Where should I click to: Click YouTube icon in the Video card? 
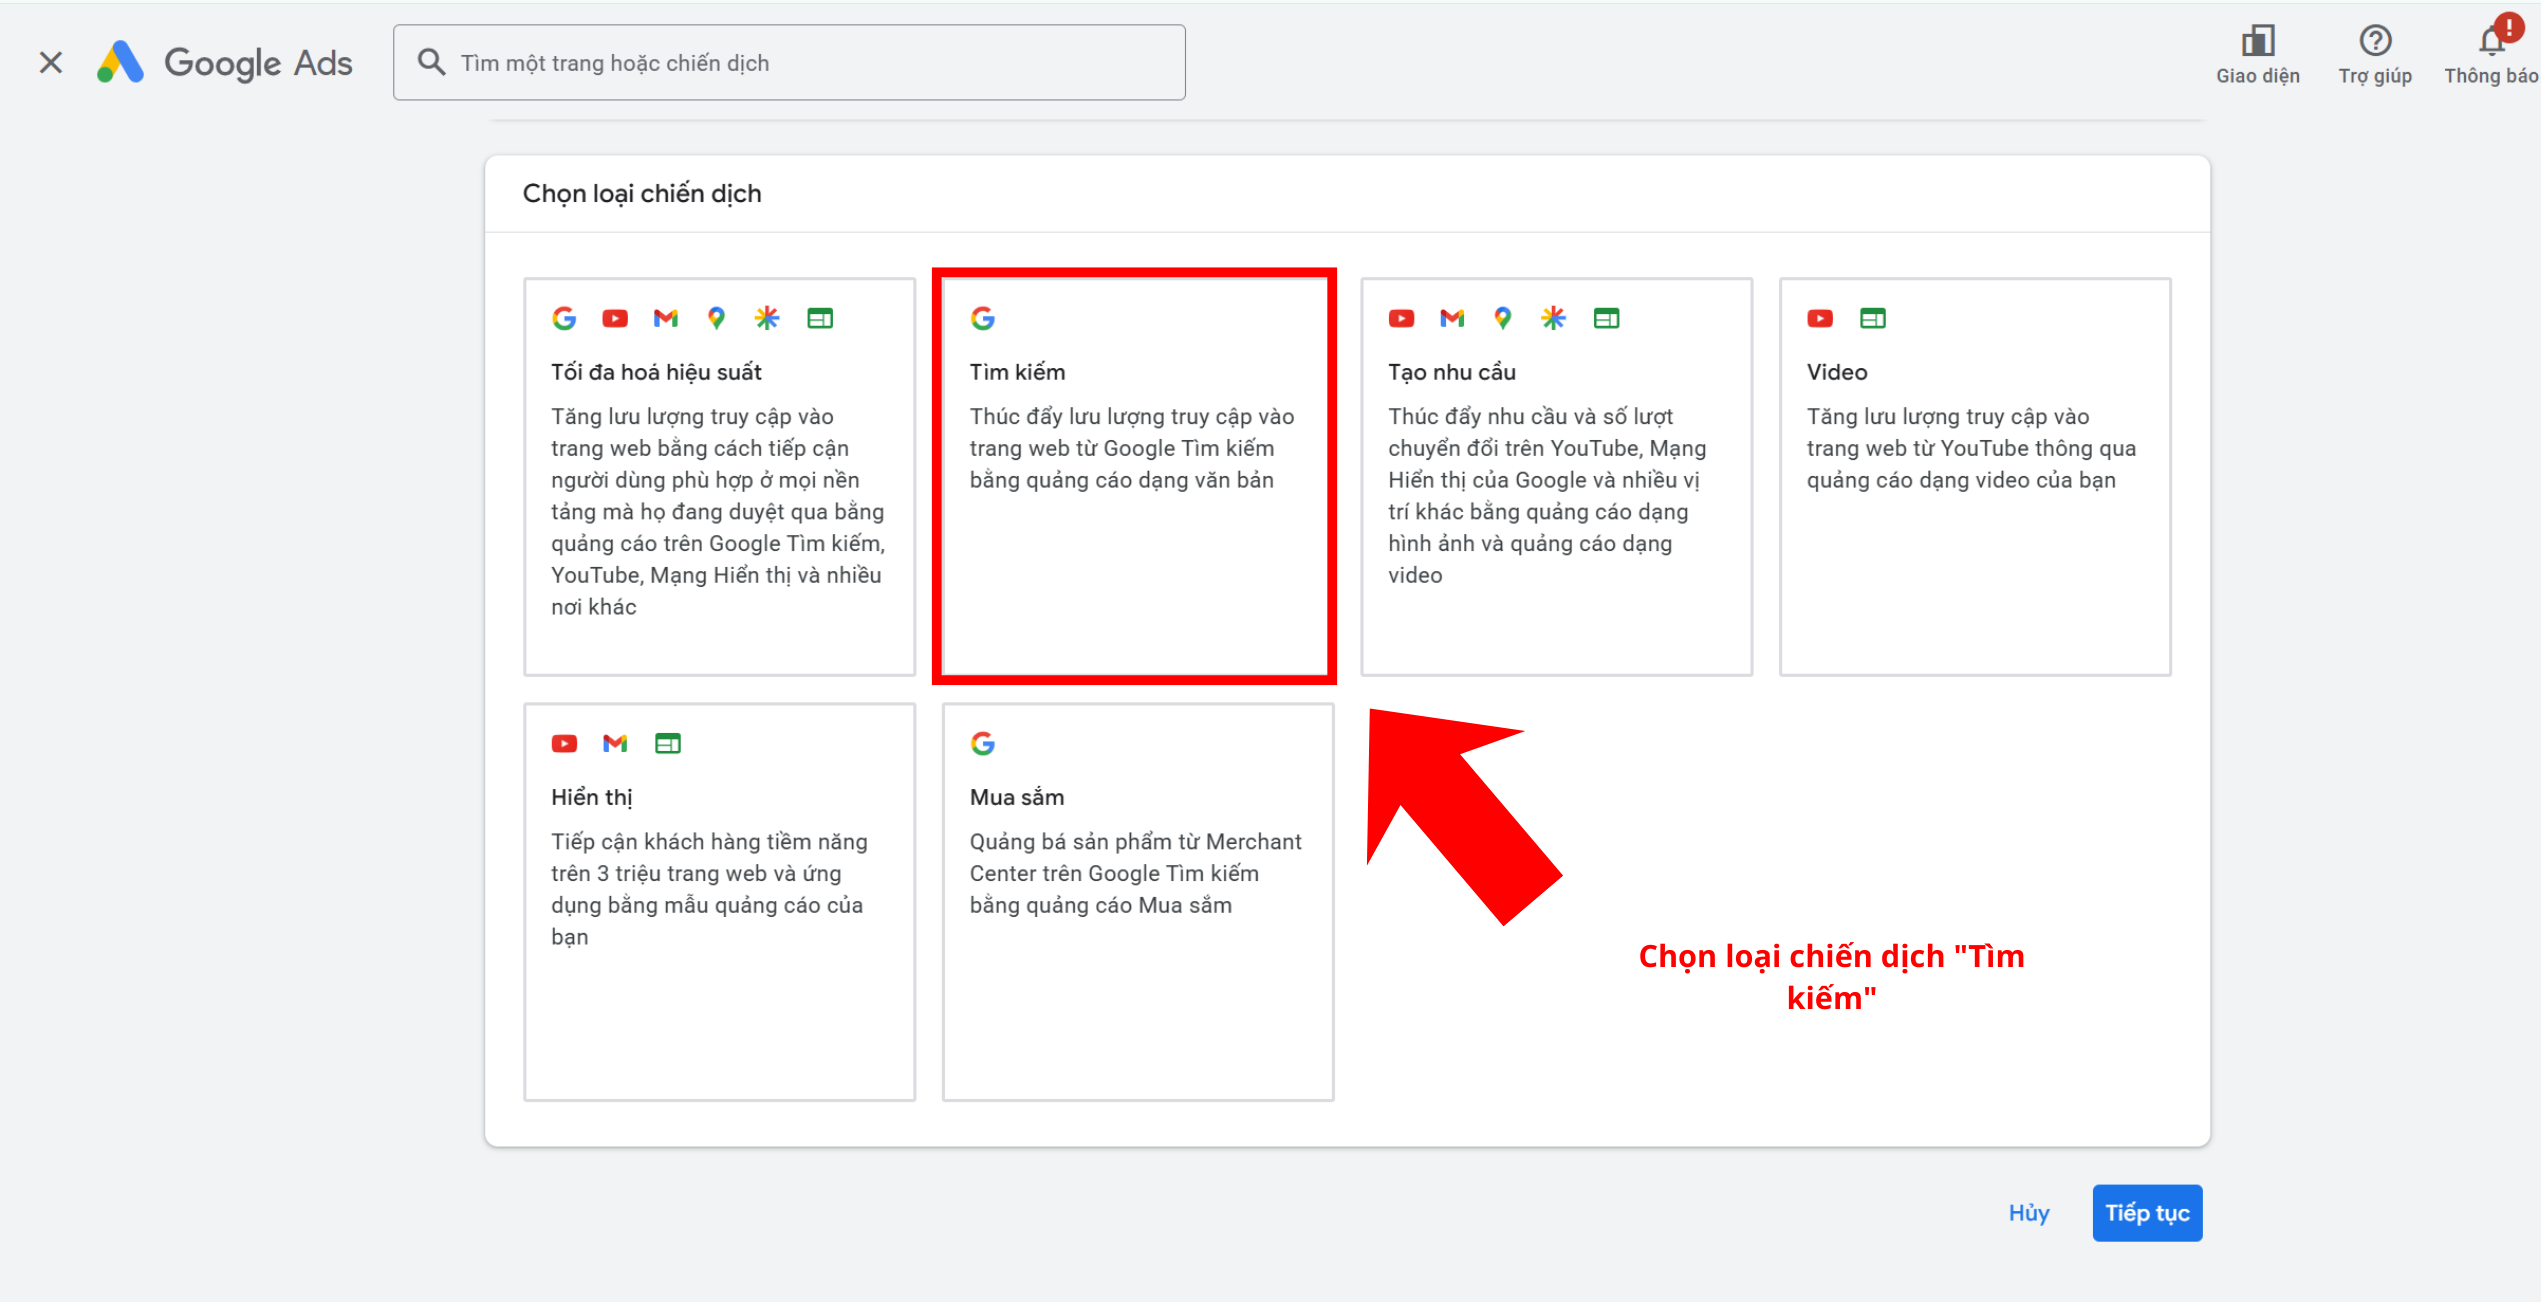pos(1820,318)
